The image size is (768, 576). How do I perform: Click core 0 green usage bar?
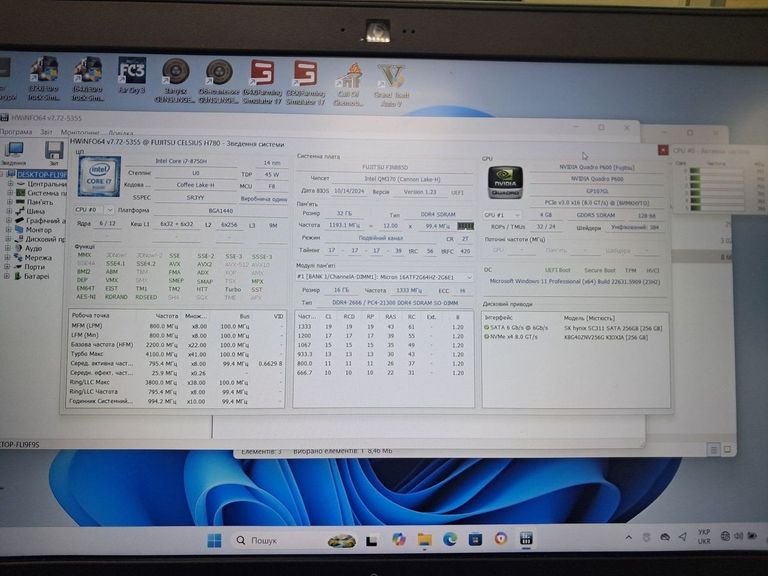tap(695, 171)
